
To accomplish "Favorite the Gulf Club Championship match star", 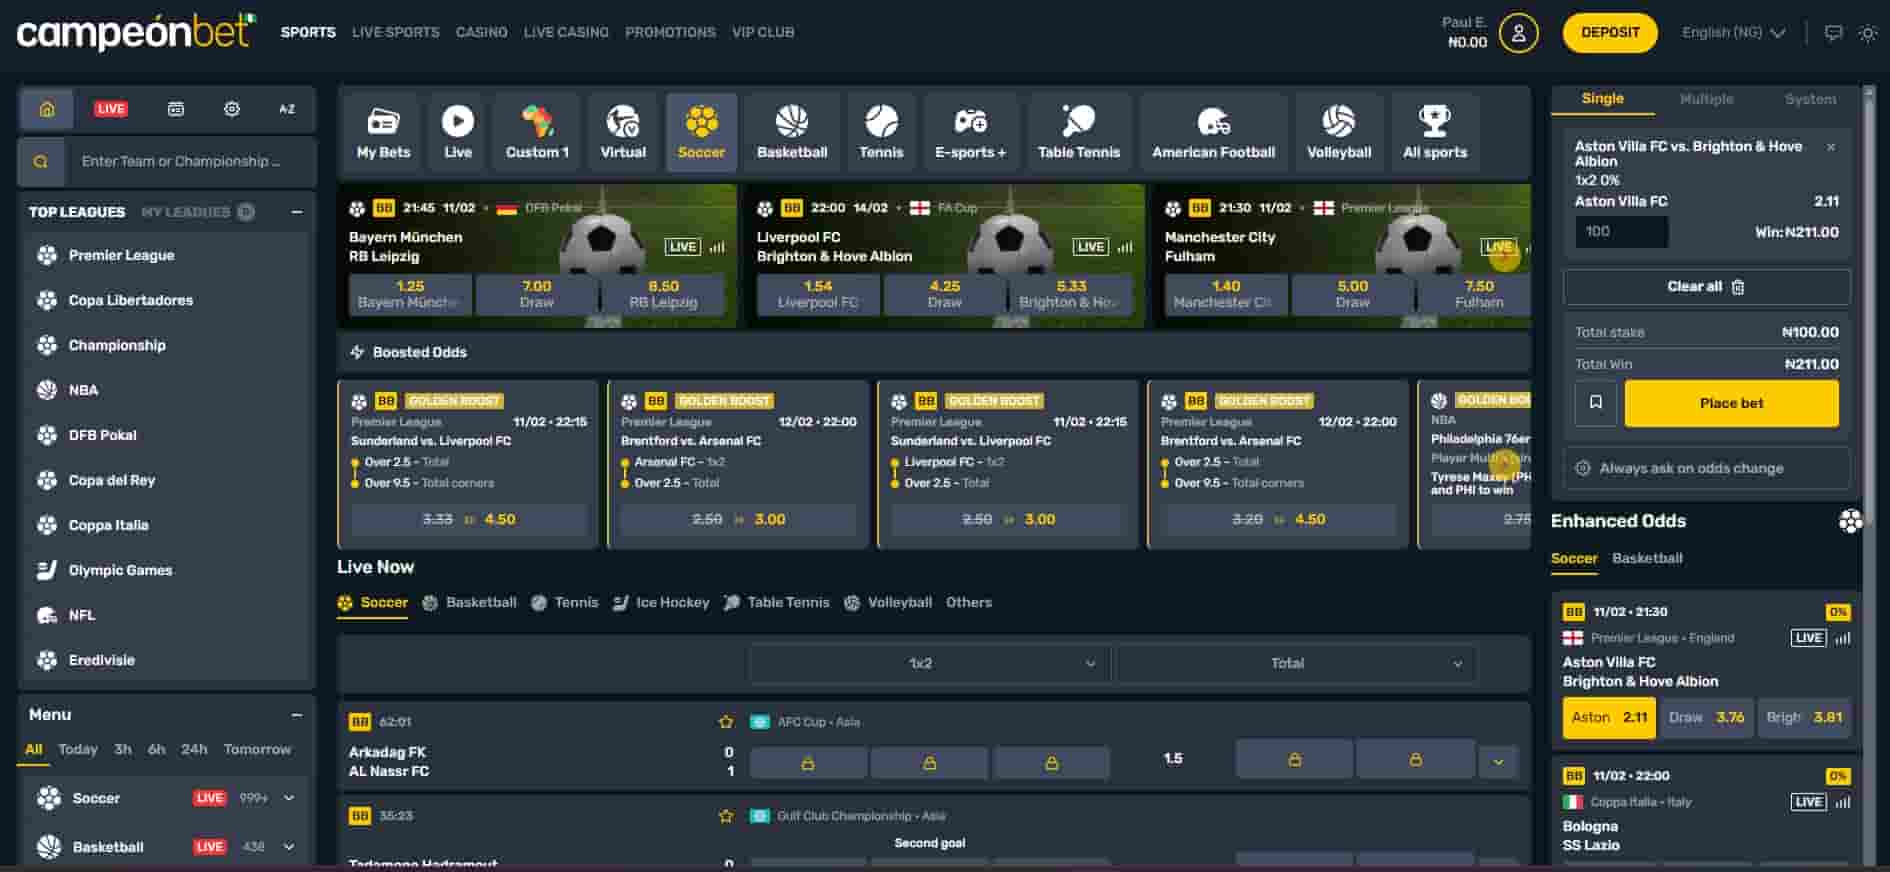I will [x=726, y=816].
